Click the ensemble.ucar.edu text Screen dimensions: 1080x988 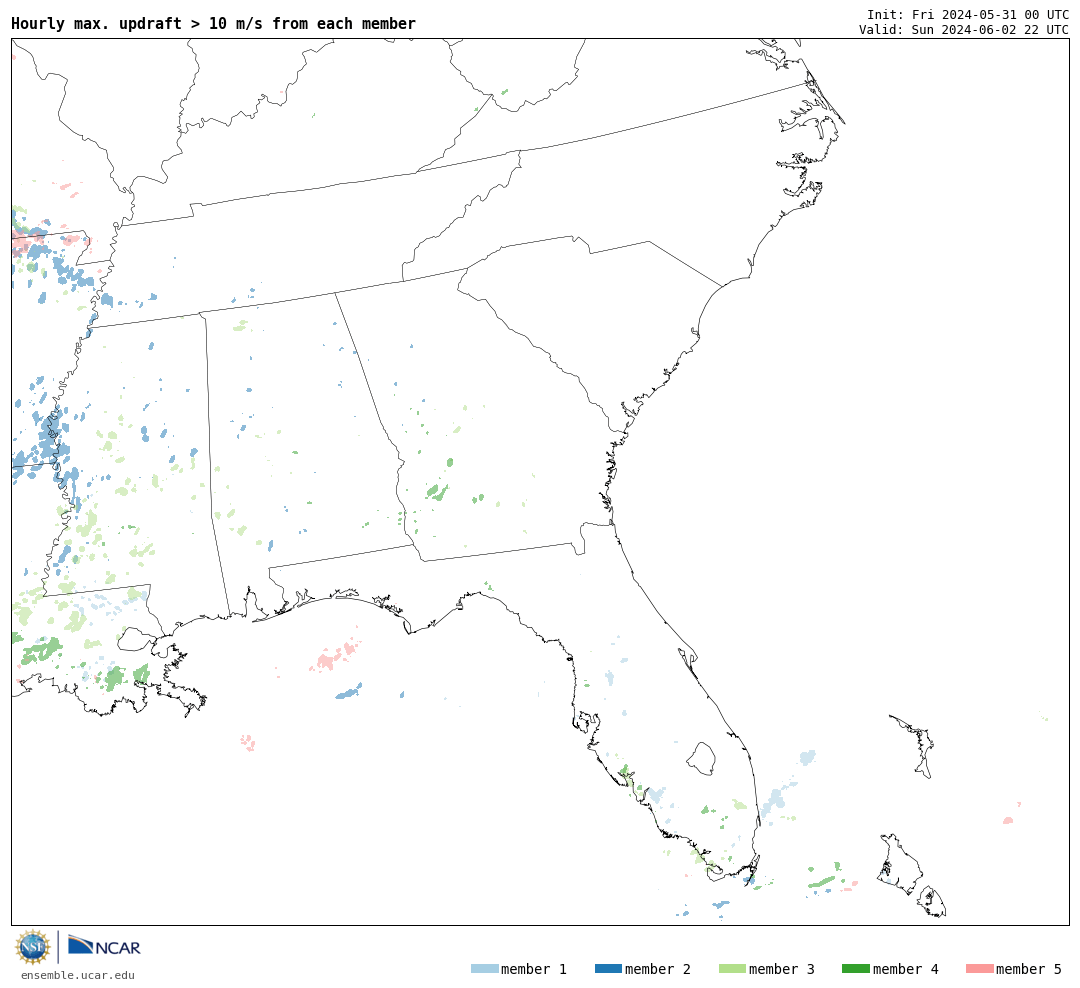[x=78, y=975]
